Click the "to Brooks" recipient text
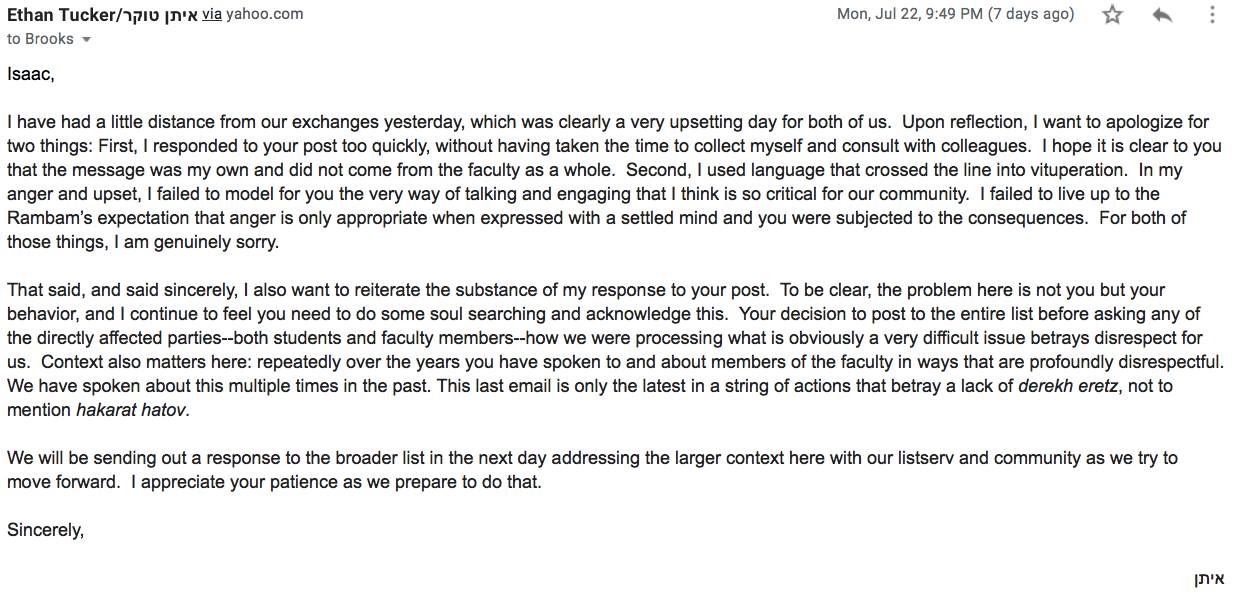The height and width of the screenshot is (597, 1238). [x=40, y=39]
